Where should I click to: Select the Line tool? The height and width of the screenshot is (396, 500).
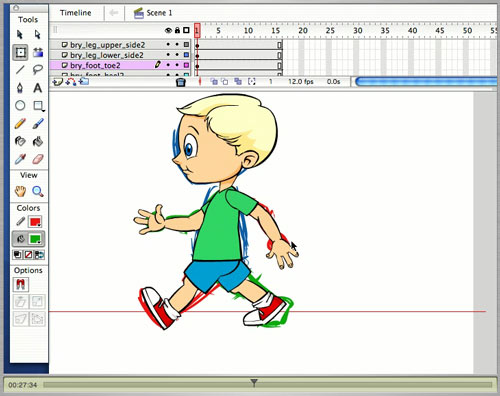[20, 70]
